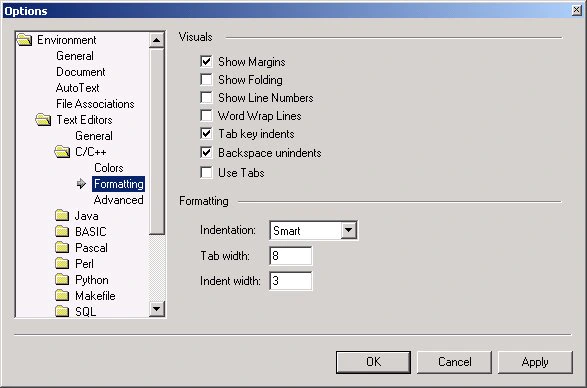Select the C/C++ tree node
Viewport: 587px width, 388px height.
tap(91, 152)
